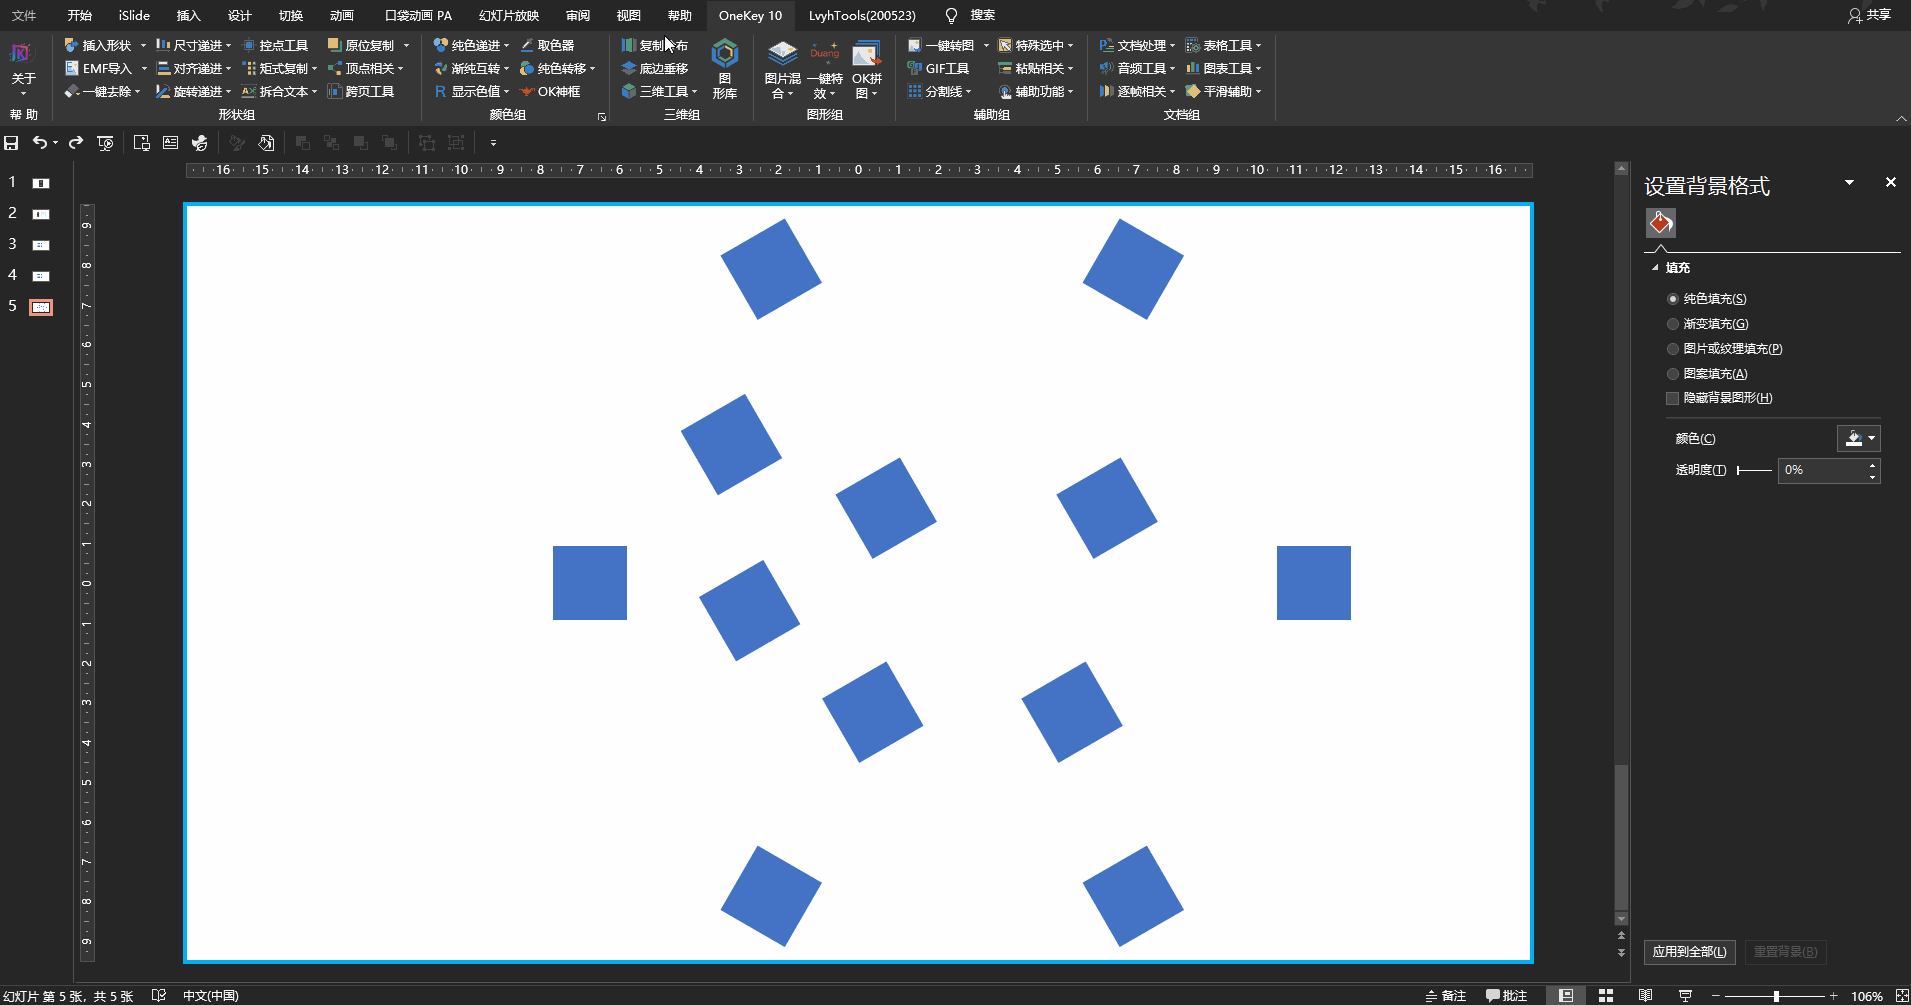
Task: Open the 三维工具 dropdown
Action: pos(694,91)
